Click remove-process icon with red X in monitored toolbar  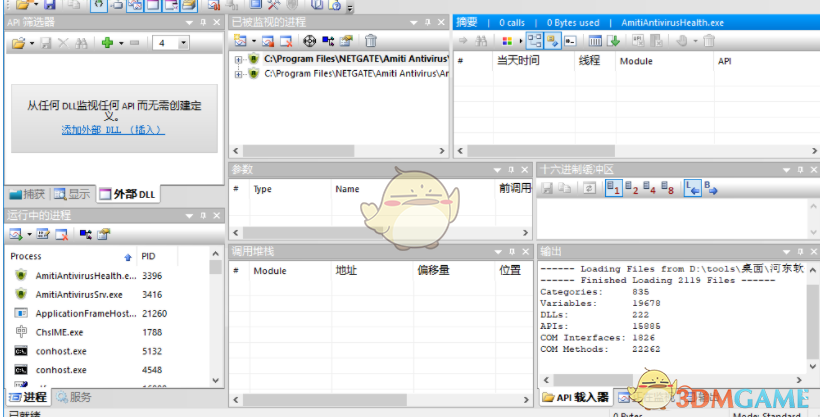point(286,41)
